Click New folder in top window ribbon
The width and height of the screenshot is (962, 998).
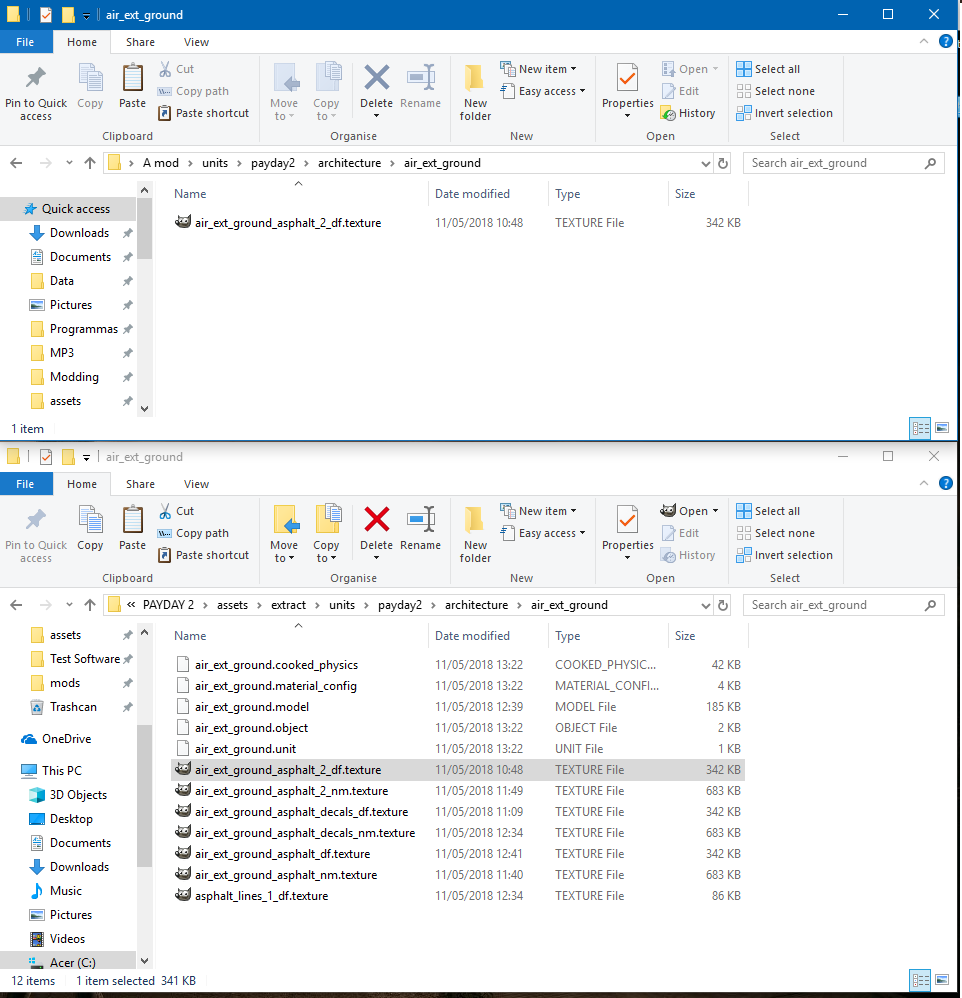pyautogui.click(x=475, y=93)
